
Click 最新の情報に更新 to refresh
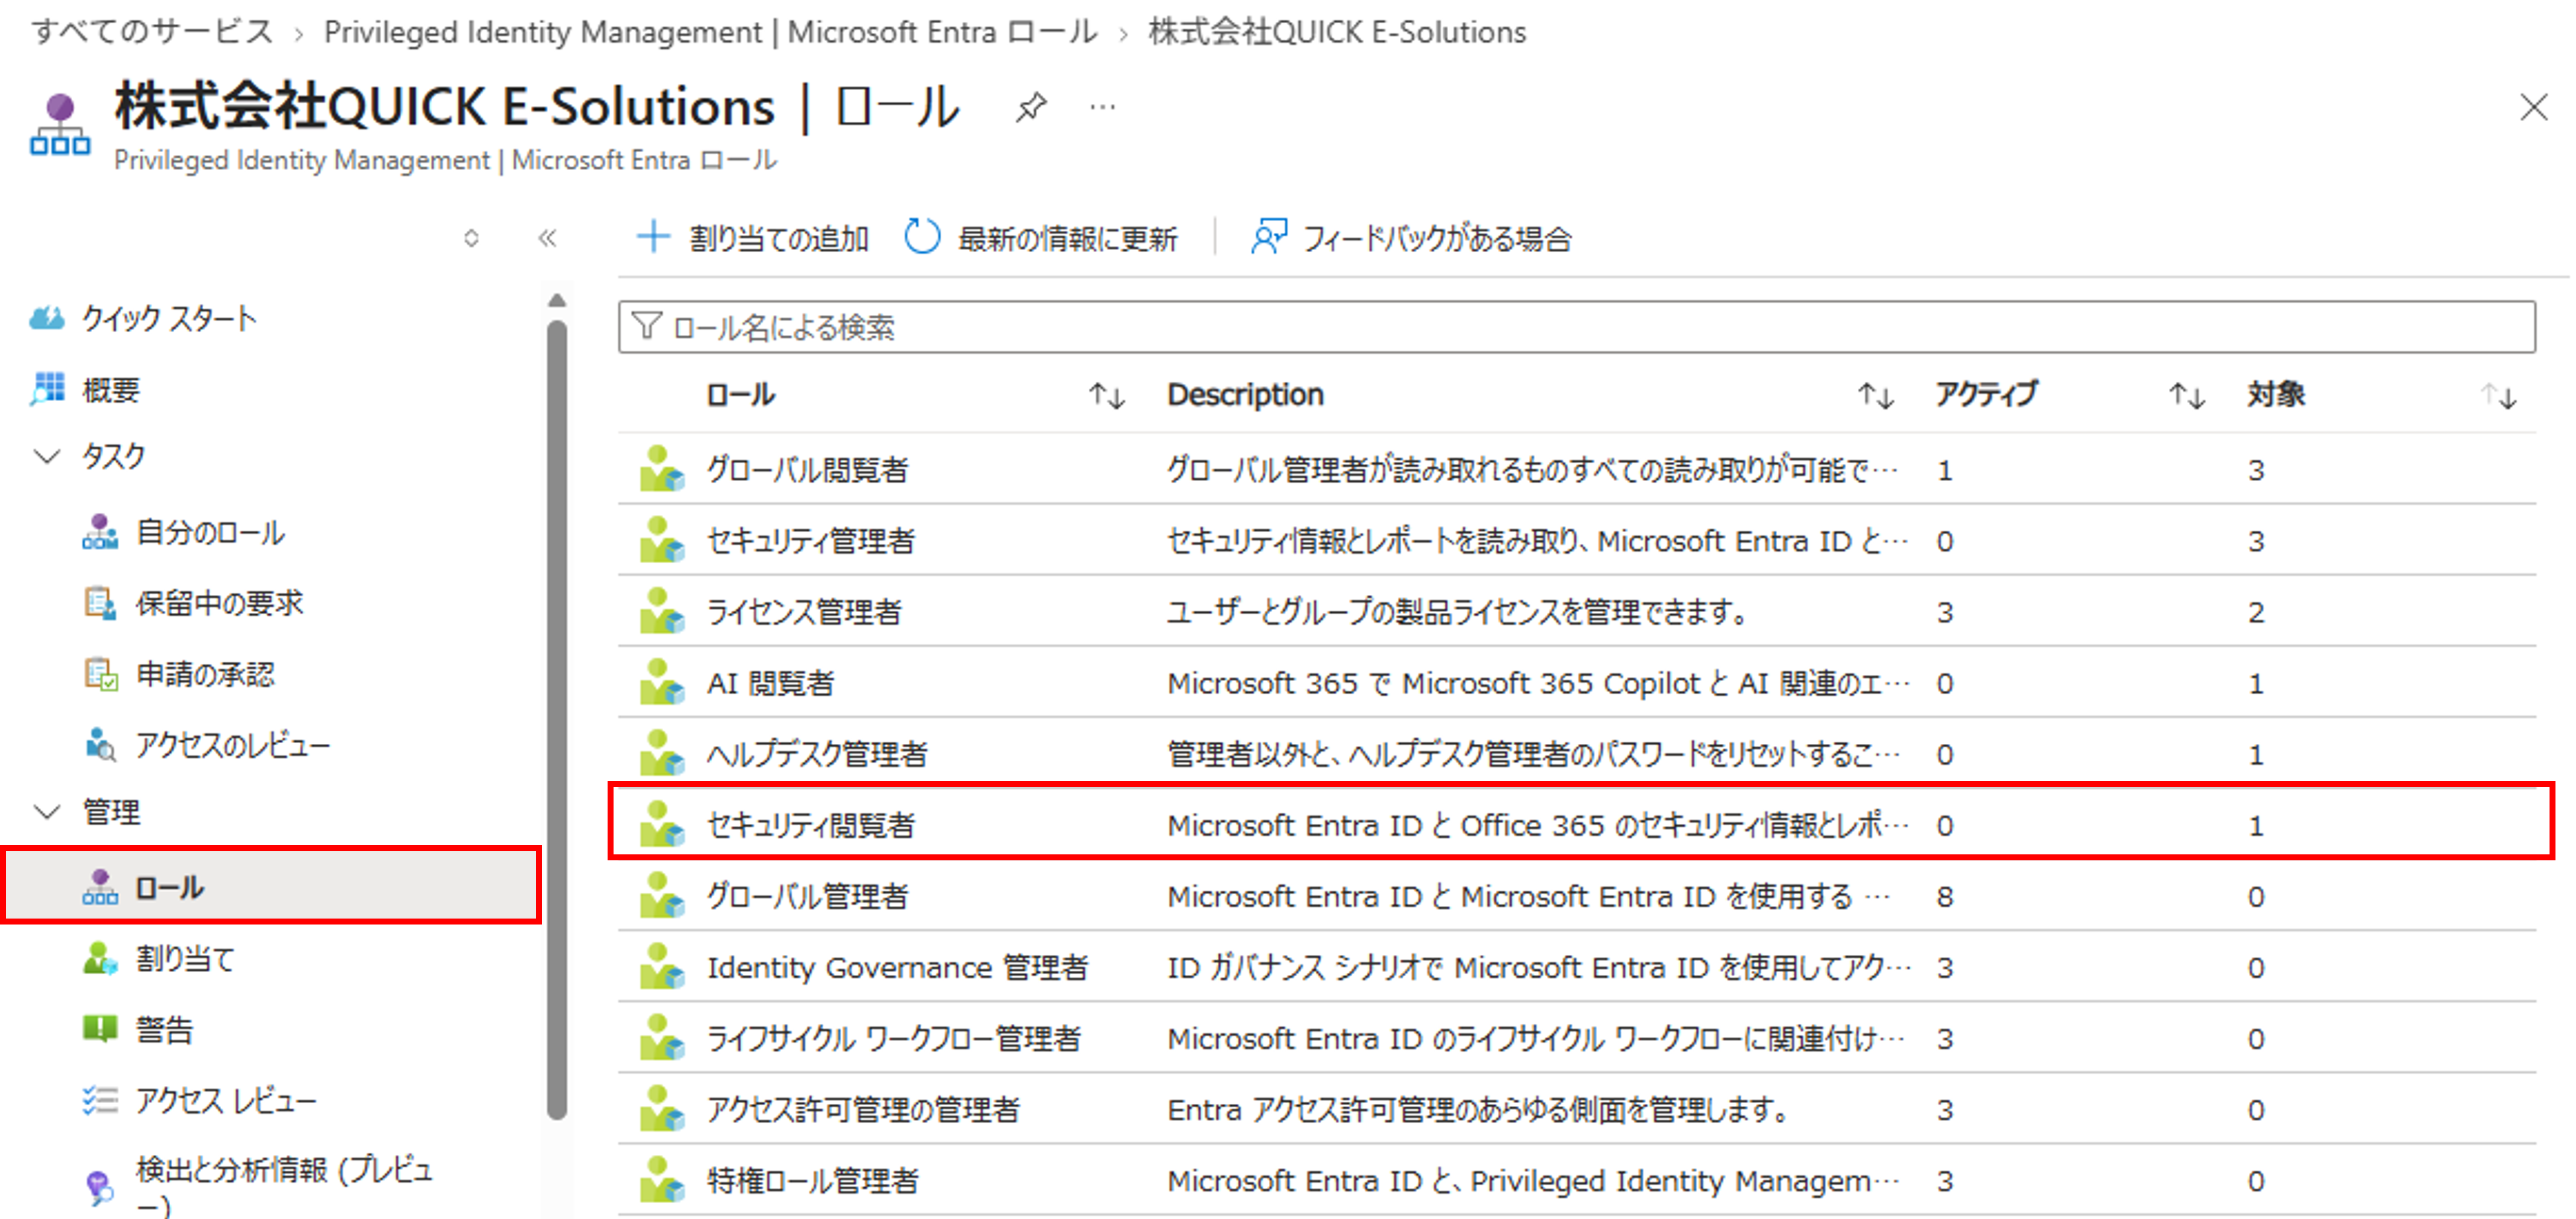coord(1041,238)
